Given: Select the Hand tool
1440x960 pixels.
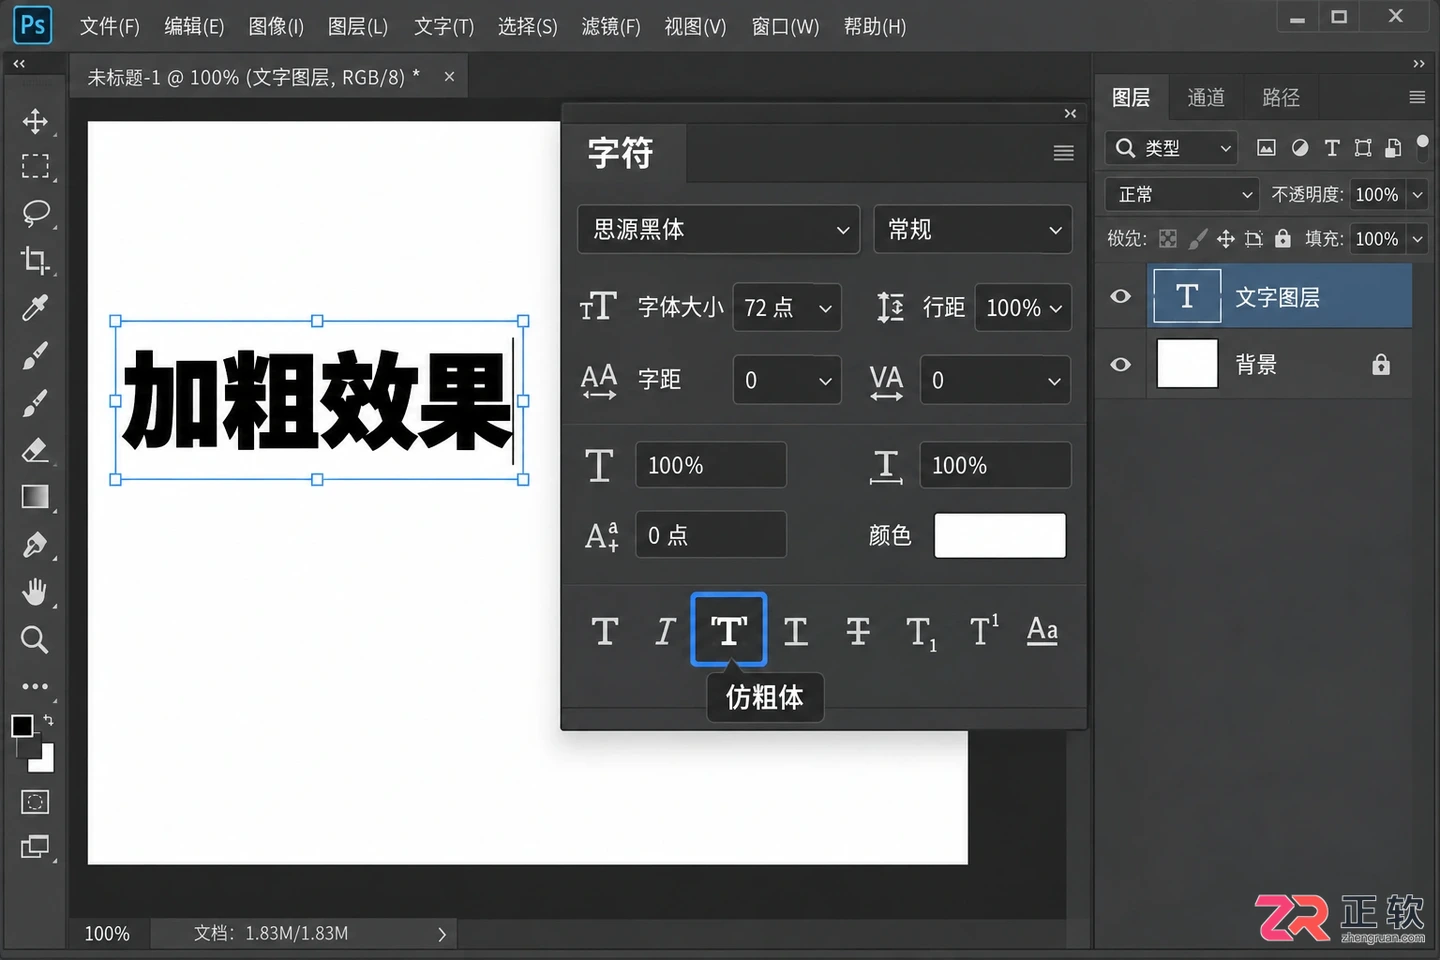Looking at the screenshot, I should coord(35,592).
